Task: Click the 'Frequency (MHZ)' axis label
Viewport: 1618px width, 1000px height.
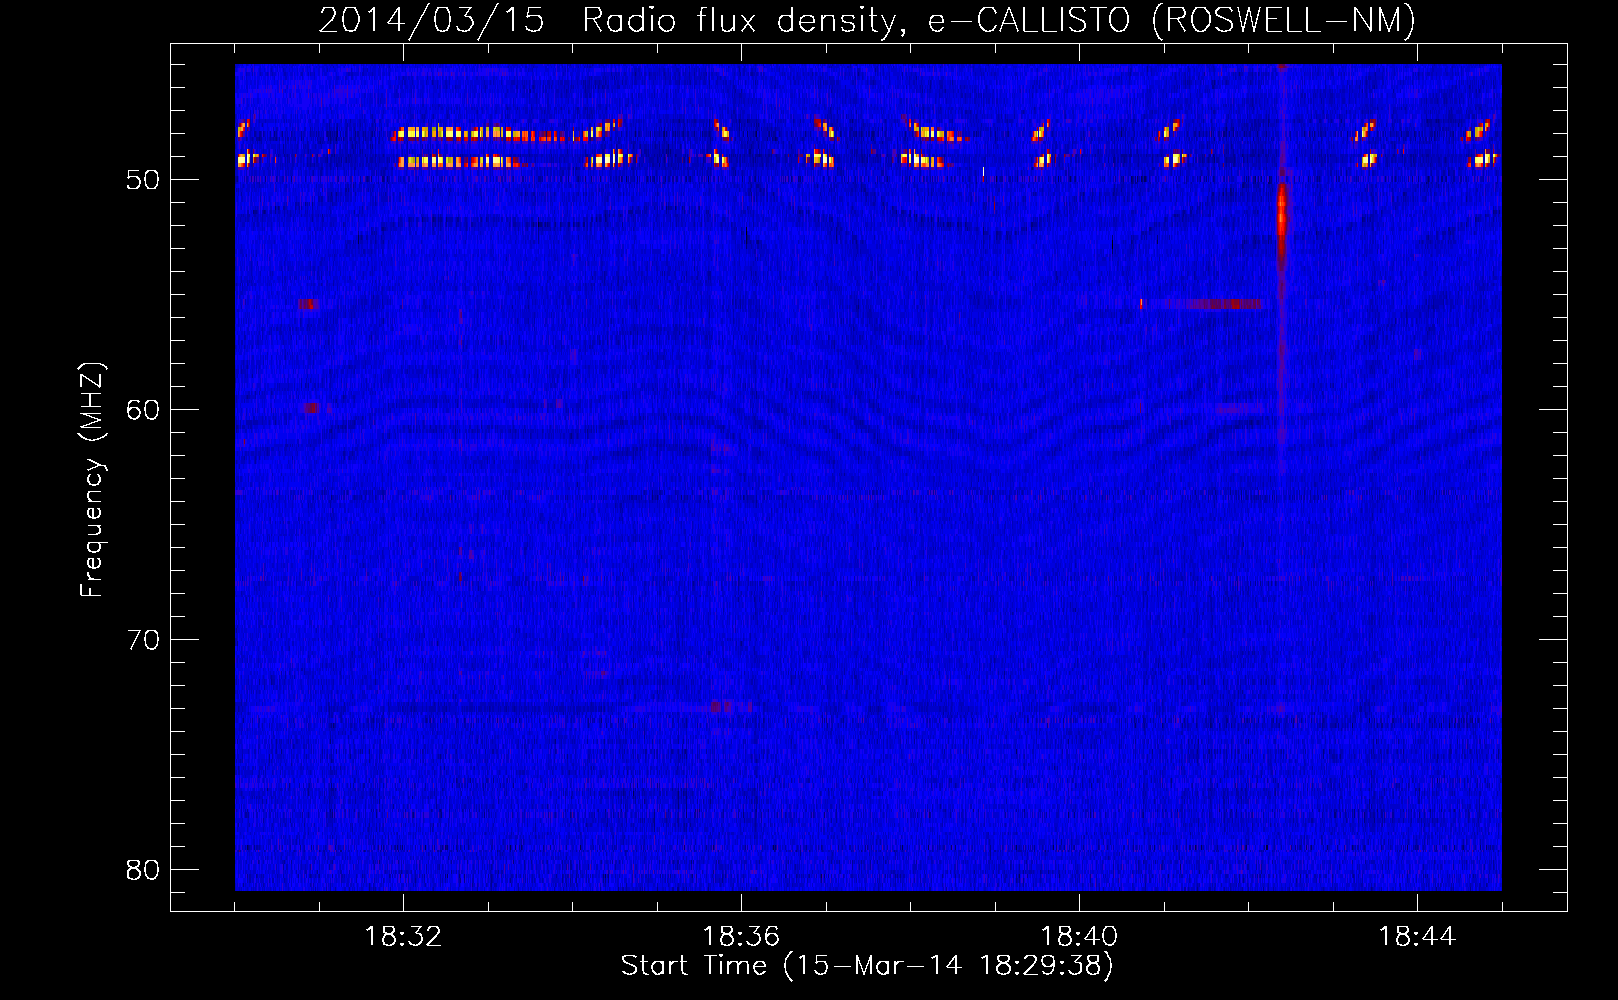Action: [x=92, y=480]
